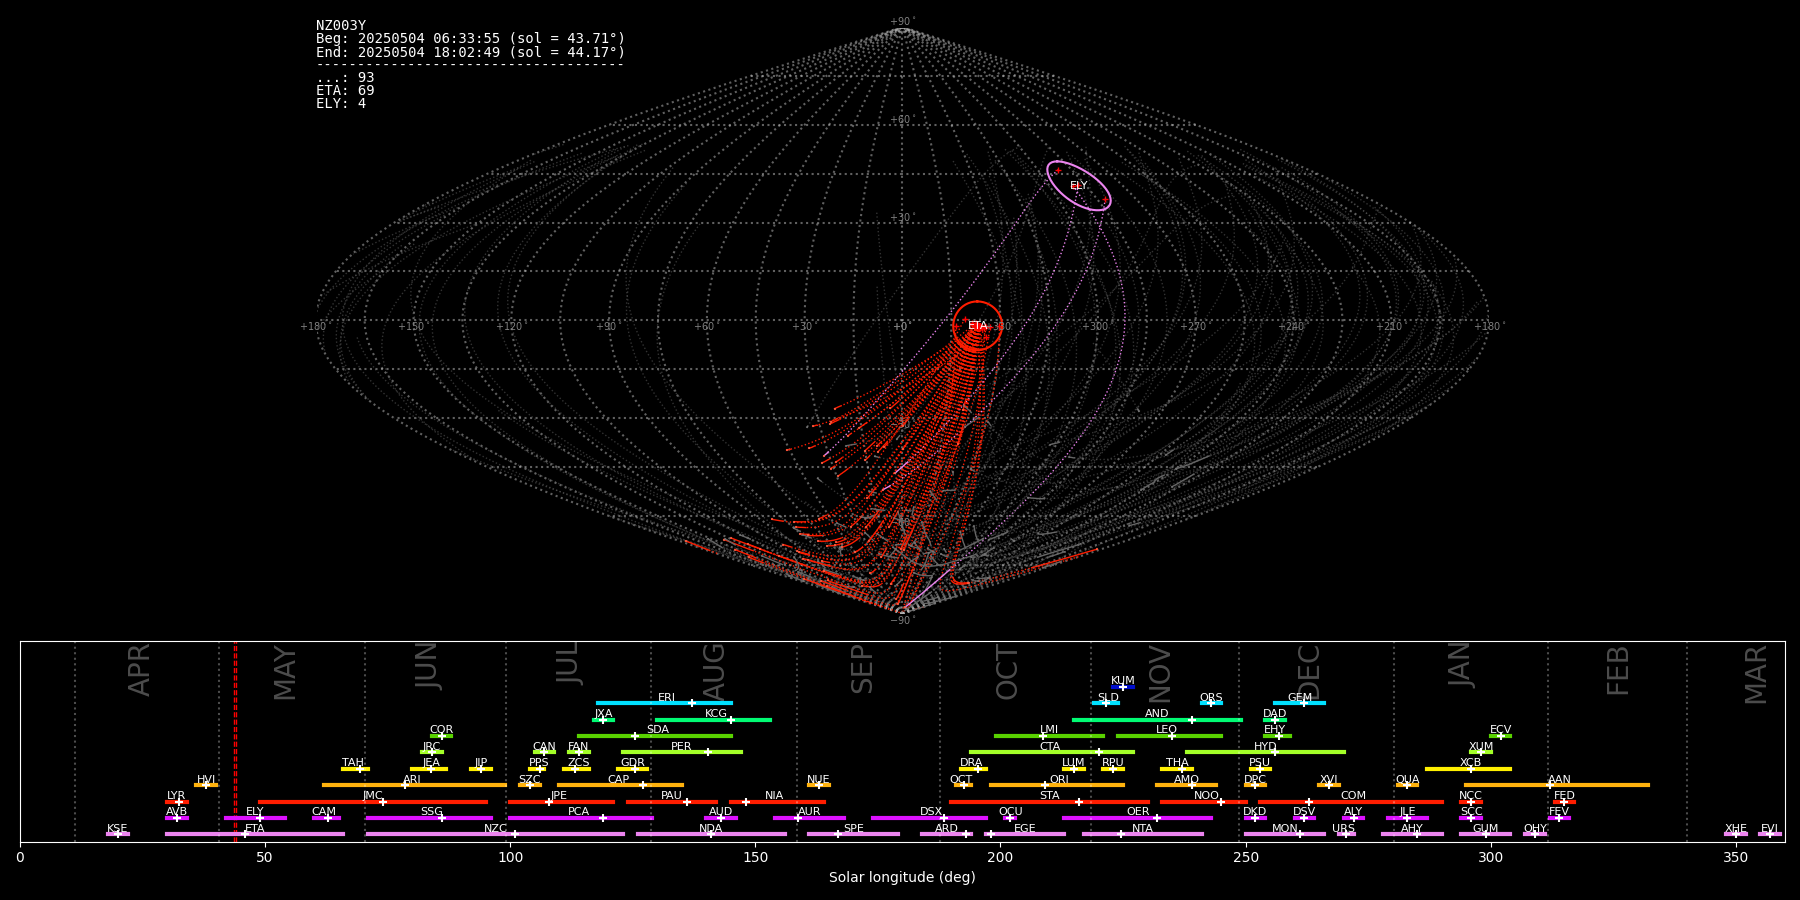Click the AAN shower label
Viewport: 1800px width, 900px height.
pyautogui.click(x=1559, y=780)
